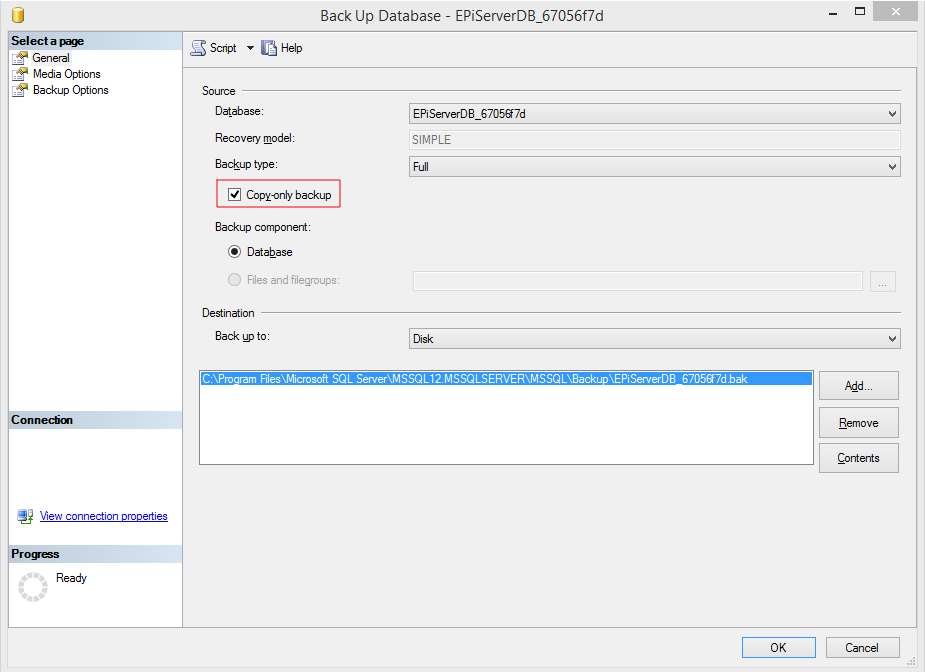Click the Script toolbar icon
The height and width of the screenshot is (672, 925).
[x=198, y=48]
